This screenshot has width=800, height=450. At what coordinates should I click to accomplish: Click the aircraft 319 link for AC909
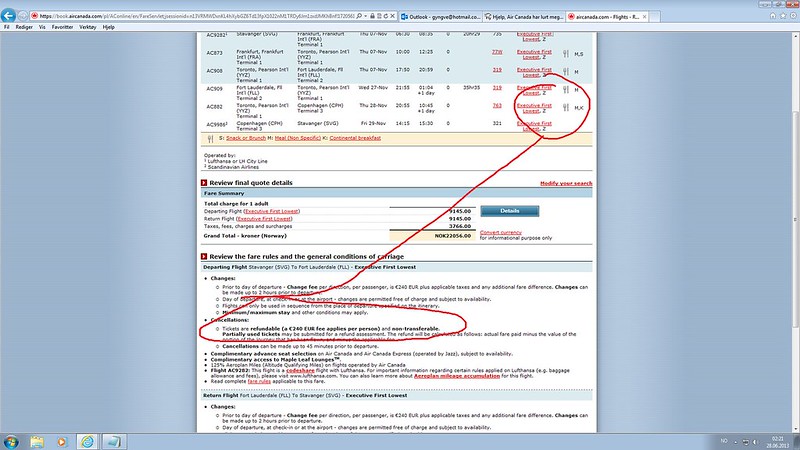(x=497, y=88)
